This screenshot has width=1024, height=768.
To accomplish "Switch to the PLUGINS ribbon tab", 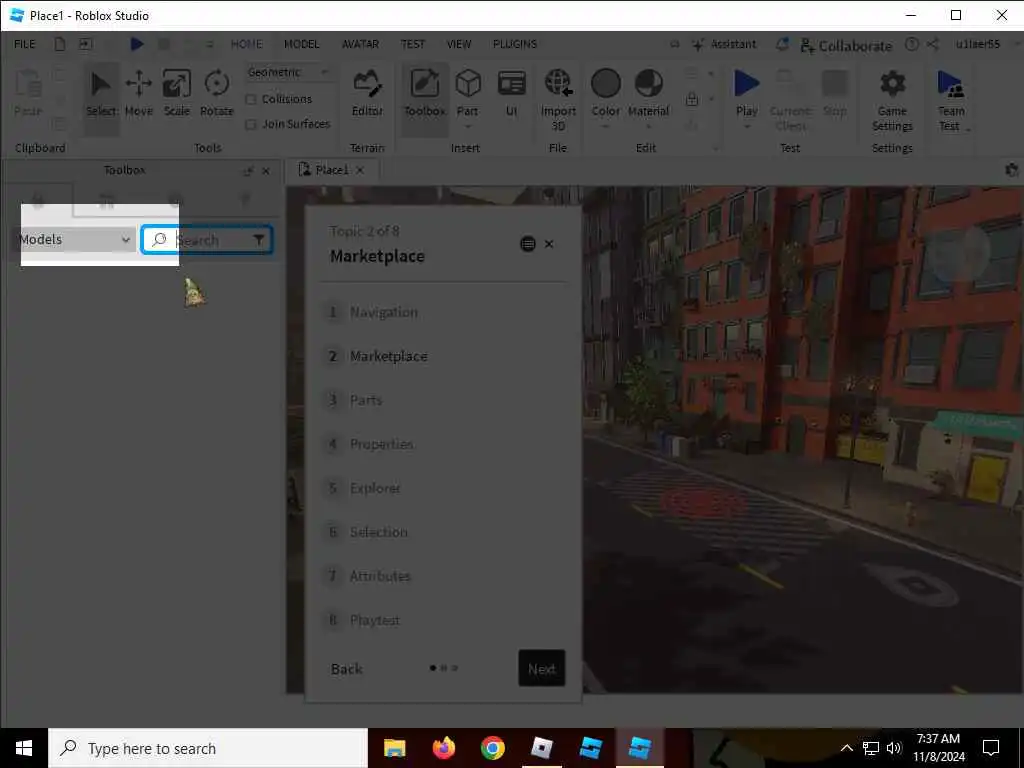I will tap(515, 44).
